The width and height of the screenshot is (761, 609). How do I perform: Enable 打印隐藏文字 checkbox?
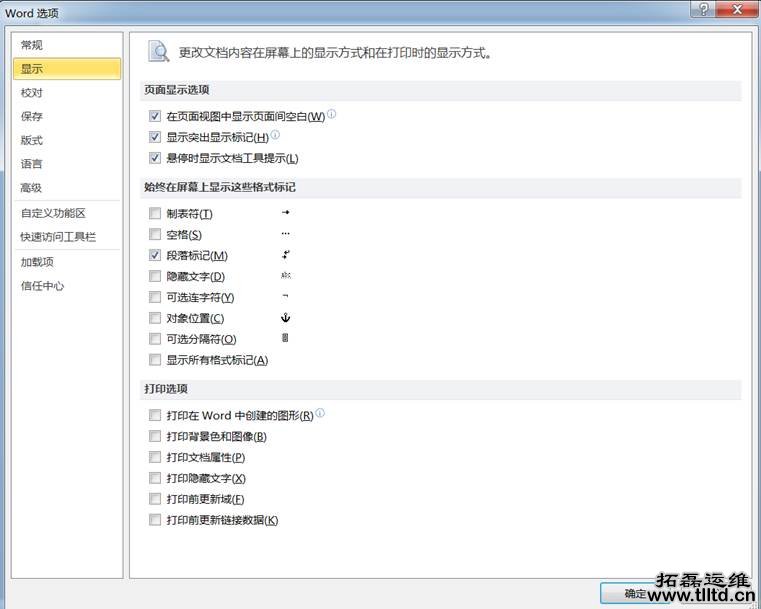[x=155, y=478]
